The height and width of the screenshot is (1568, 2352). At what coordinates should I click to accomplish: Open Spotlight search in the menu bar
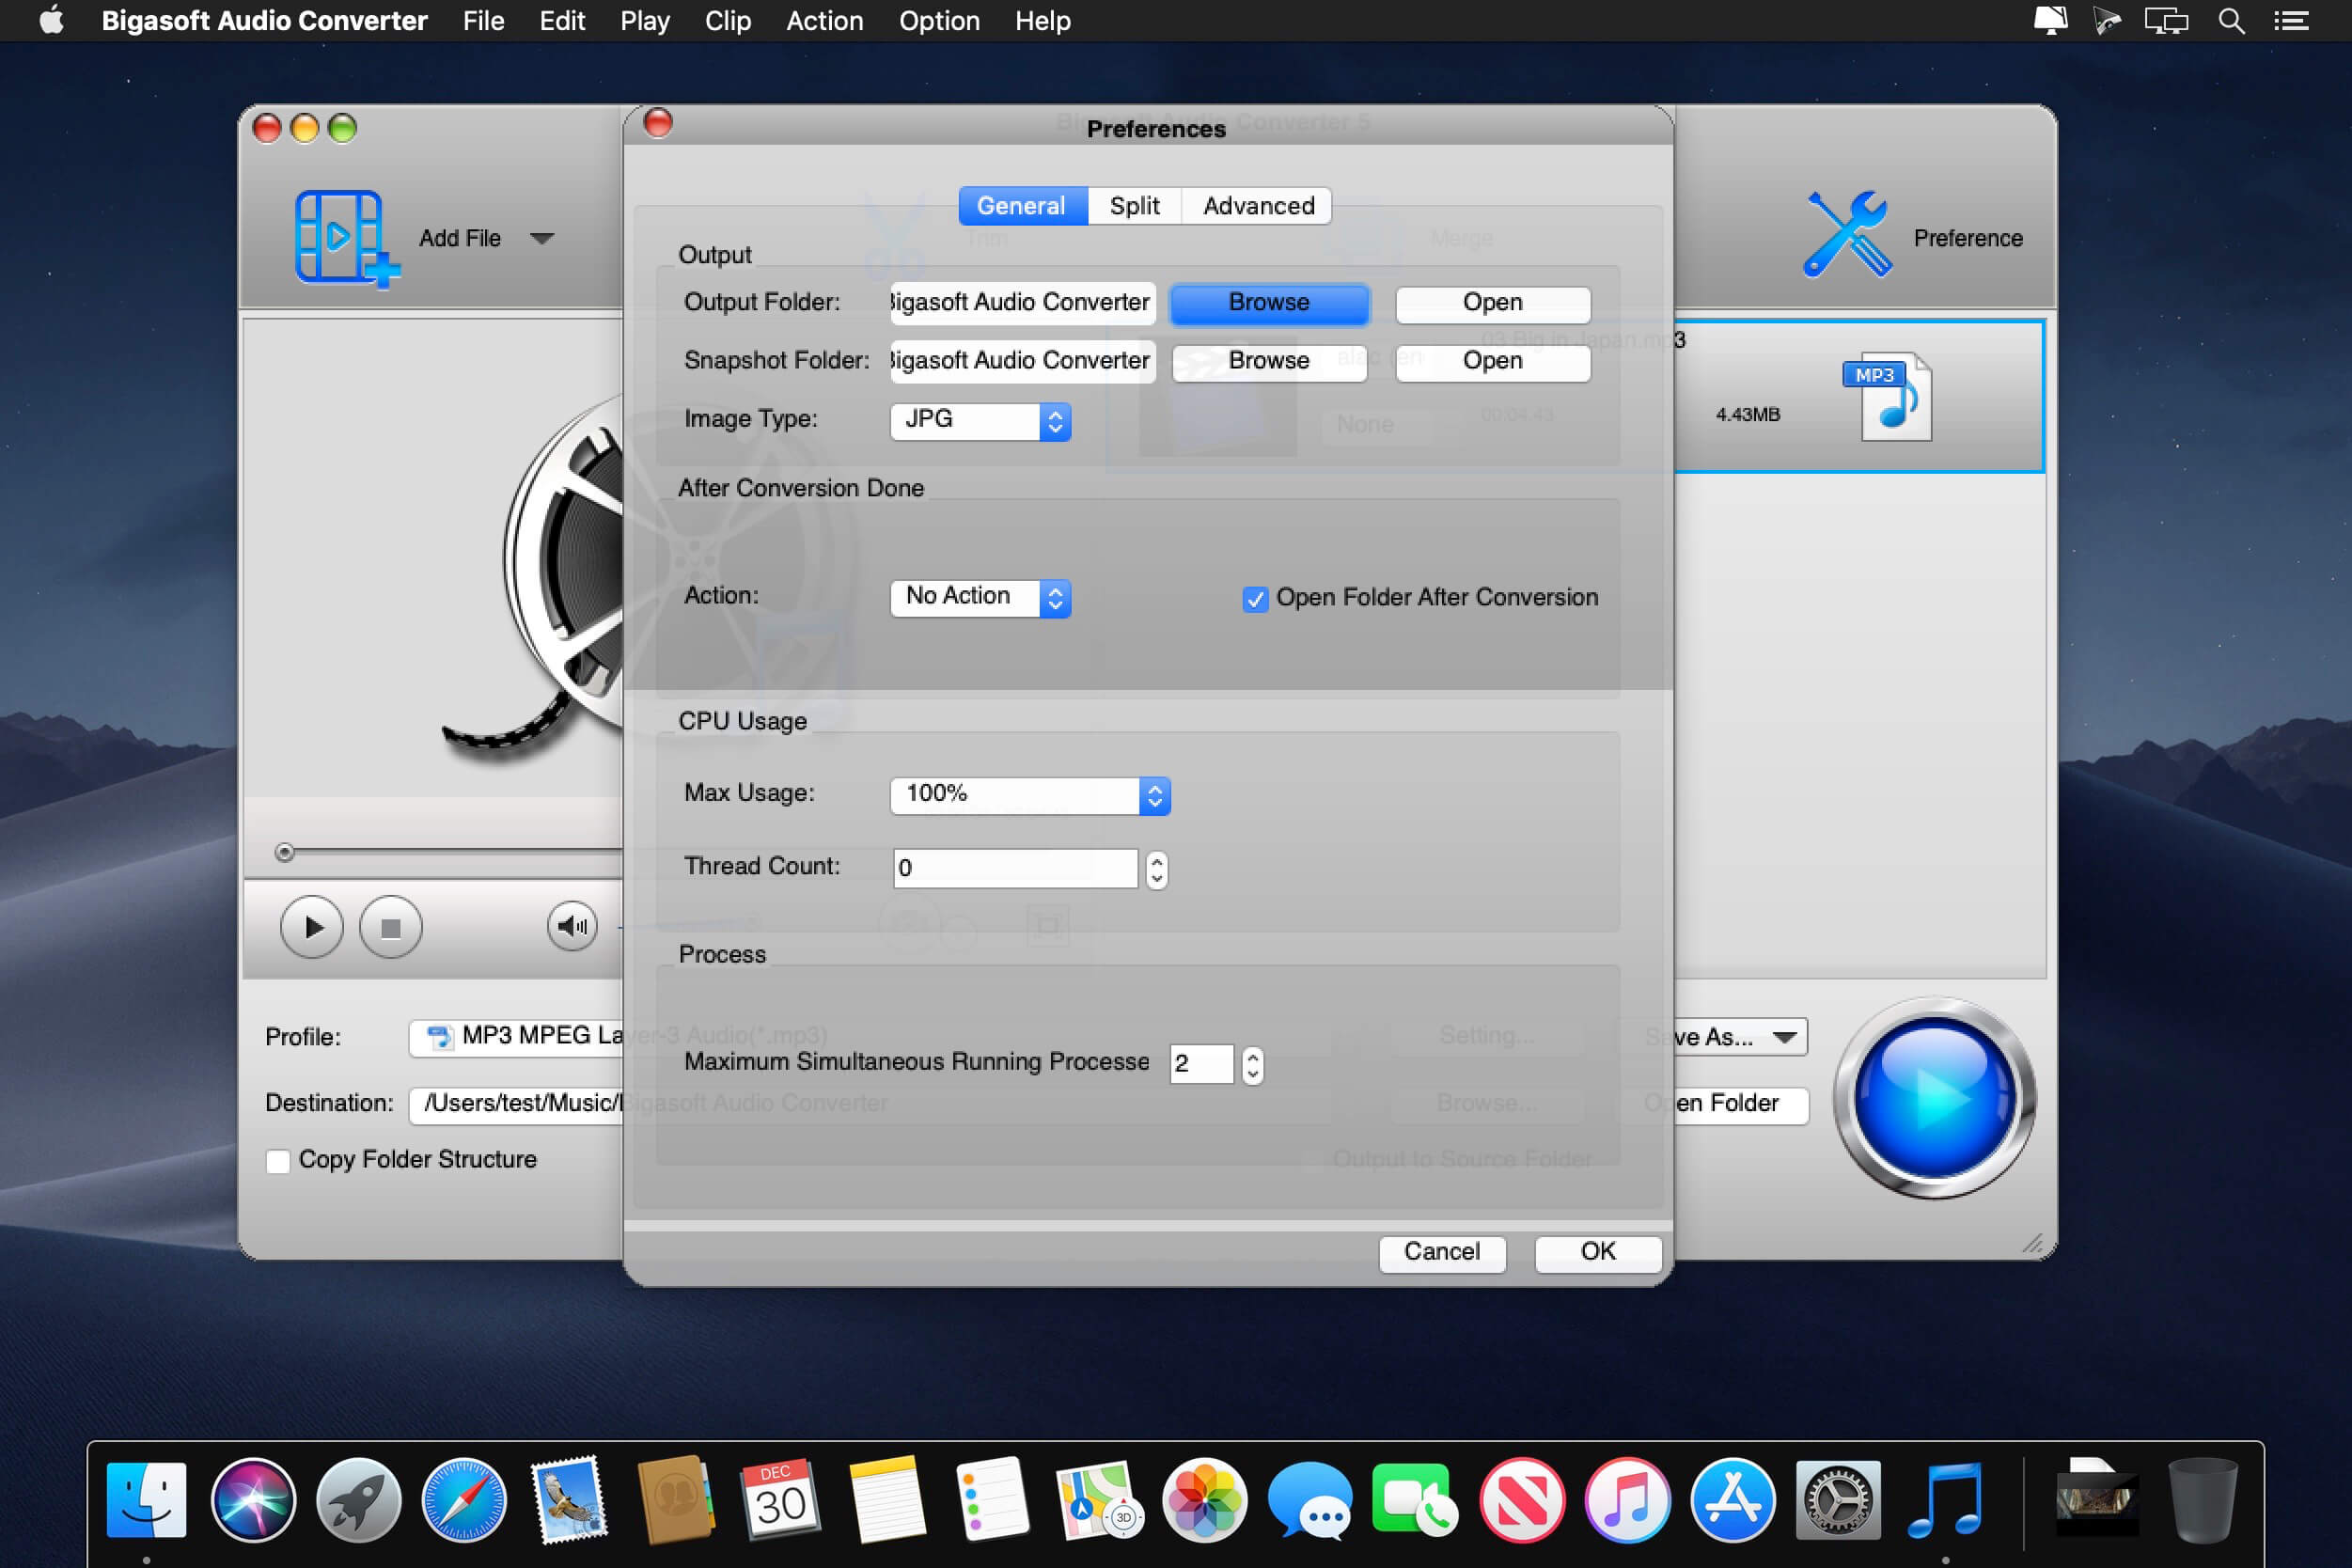(2231, 21)
